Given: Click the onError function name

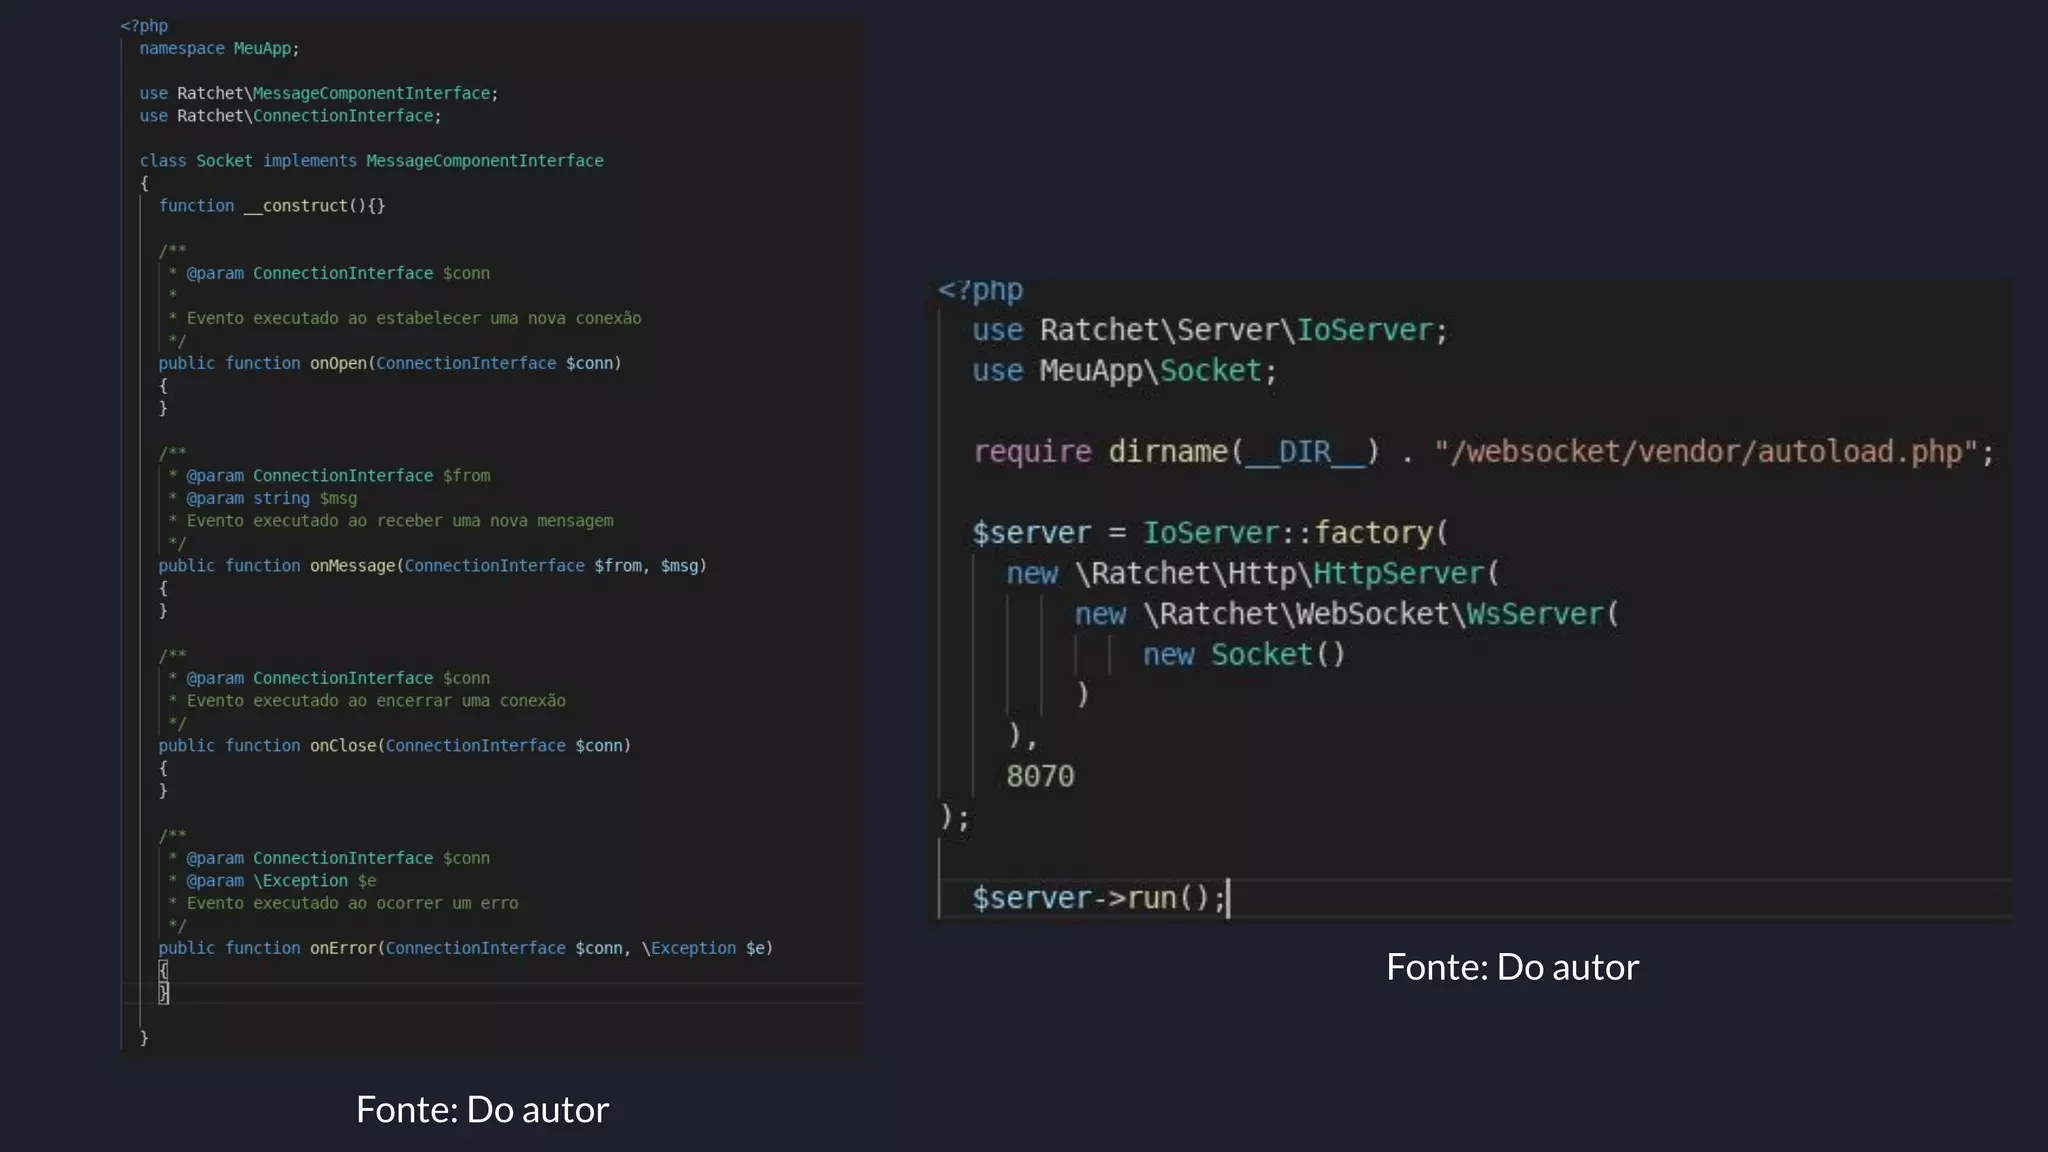Looking at the screenshot, I should [x=343, y=948].
